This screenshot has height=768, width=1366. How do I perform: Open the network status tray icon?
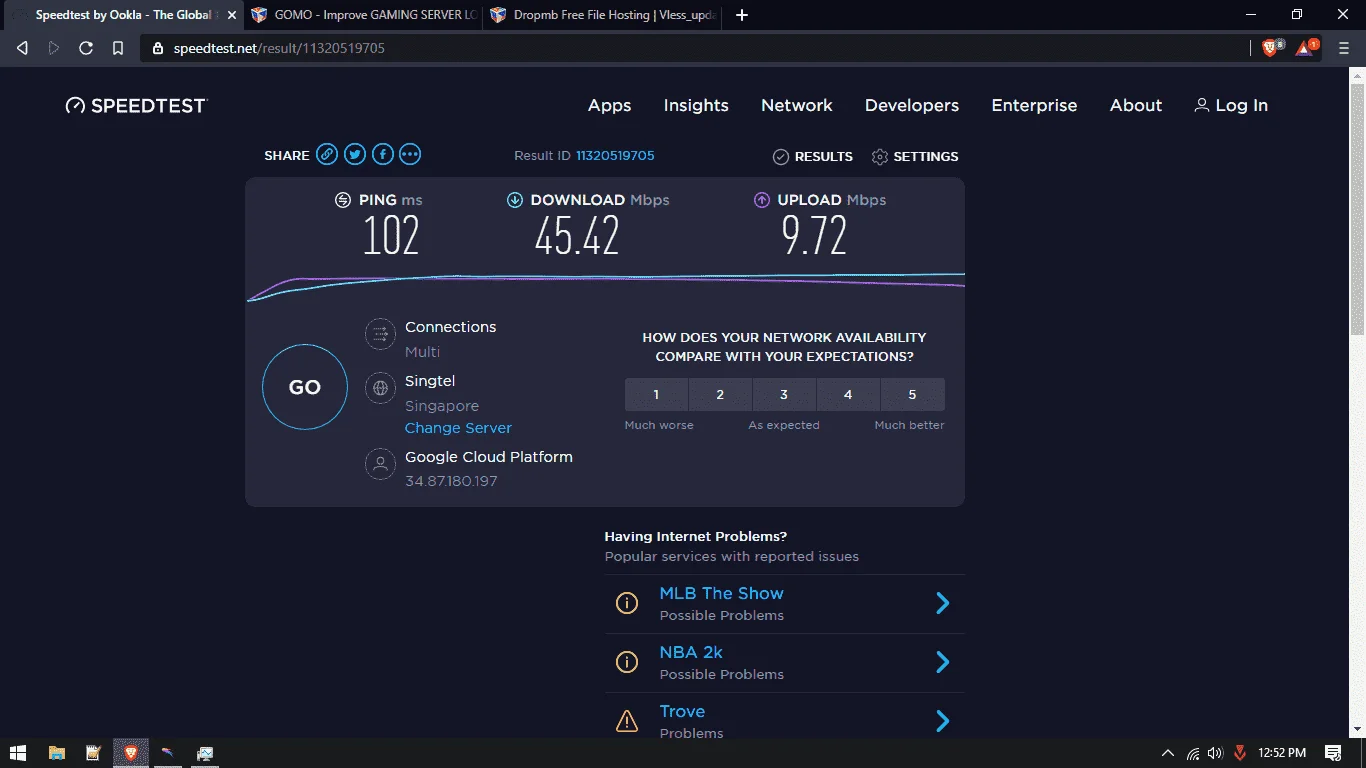click(x=1193, y=753)
